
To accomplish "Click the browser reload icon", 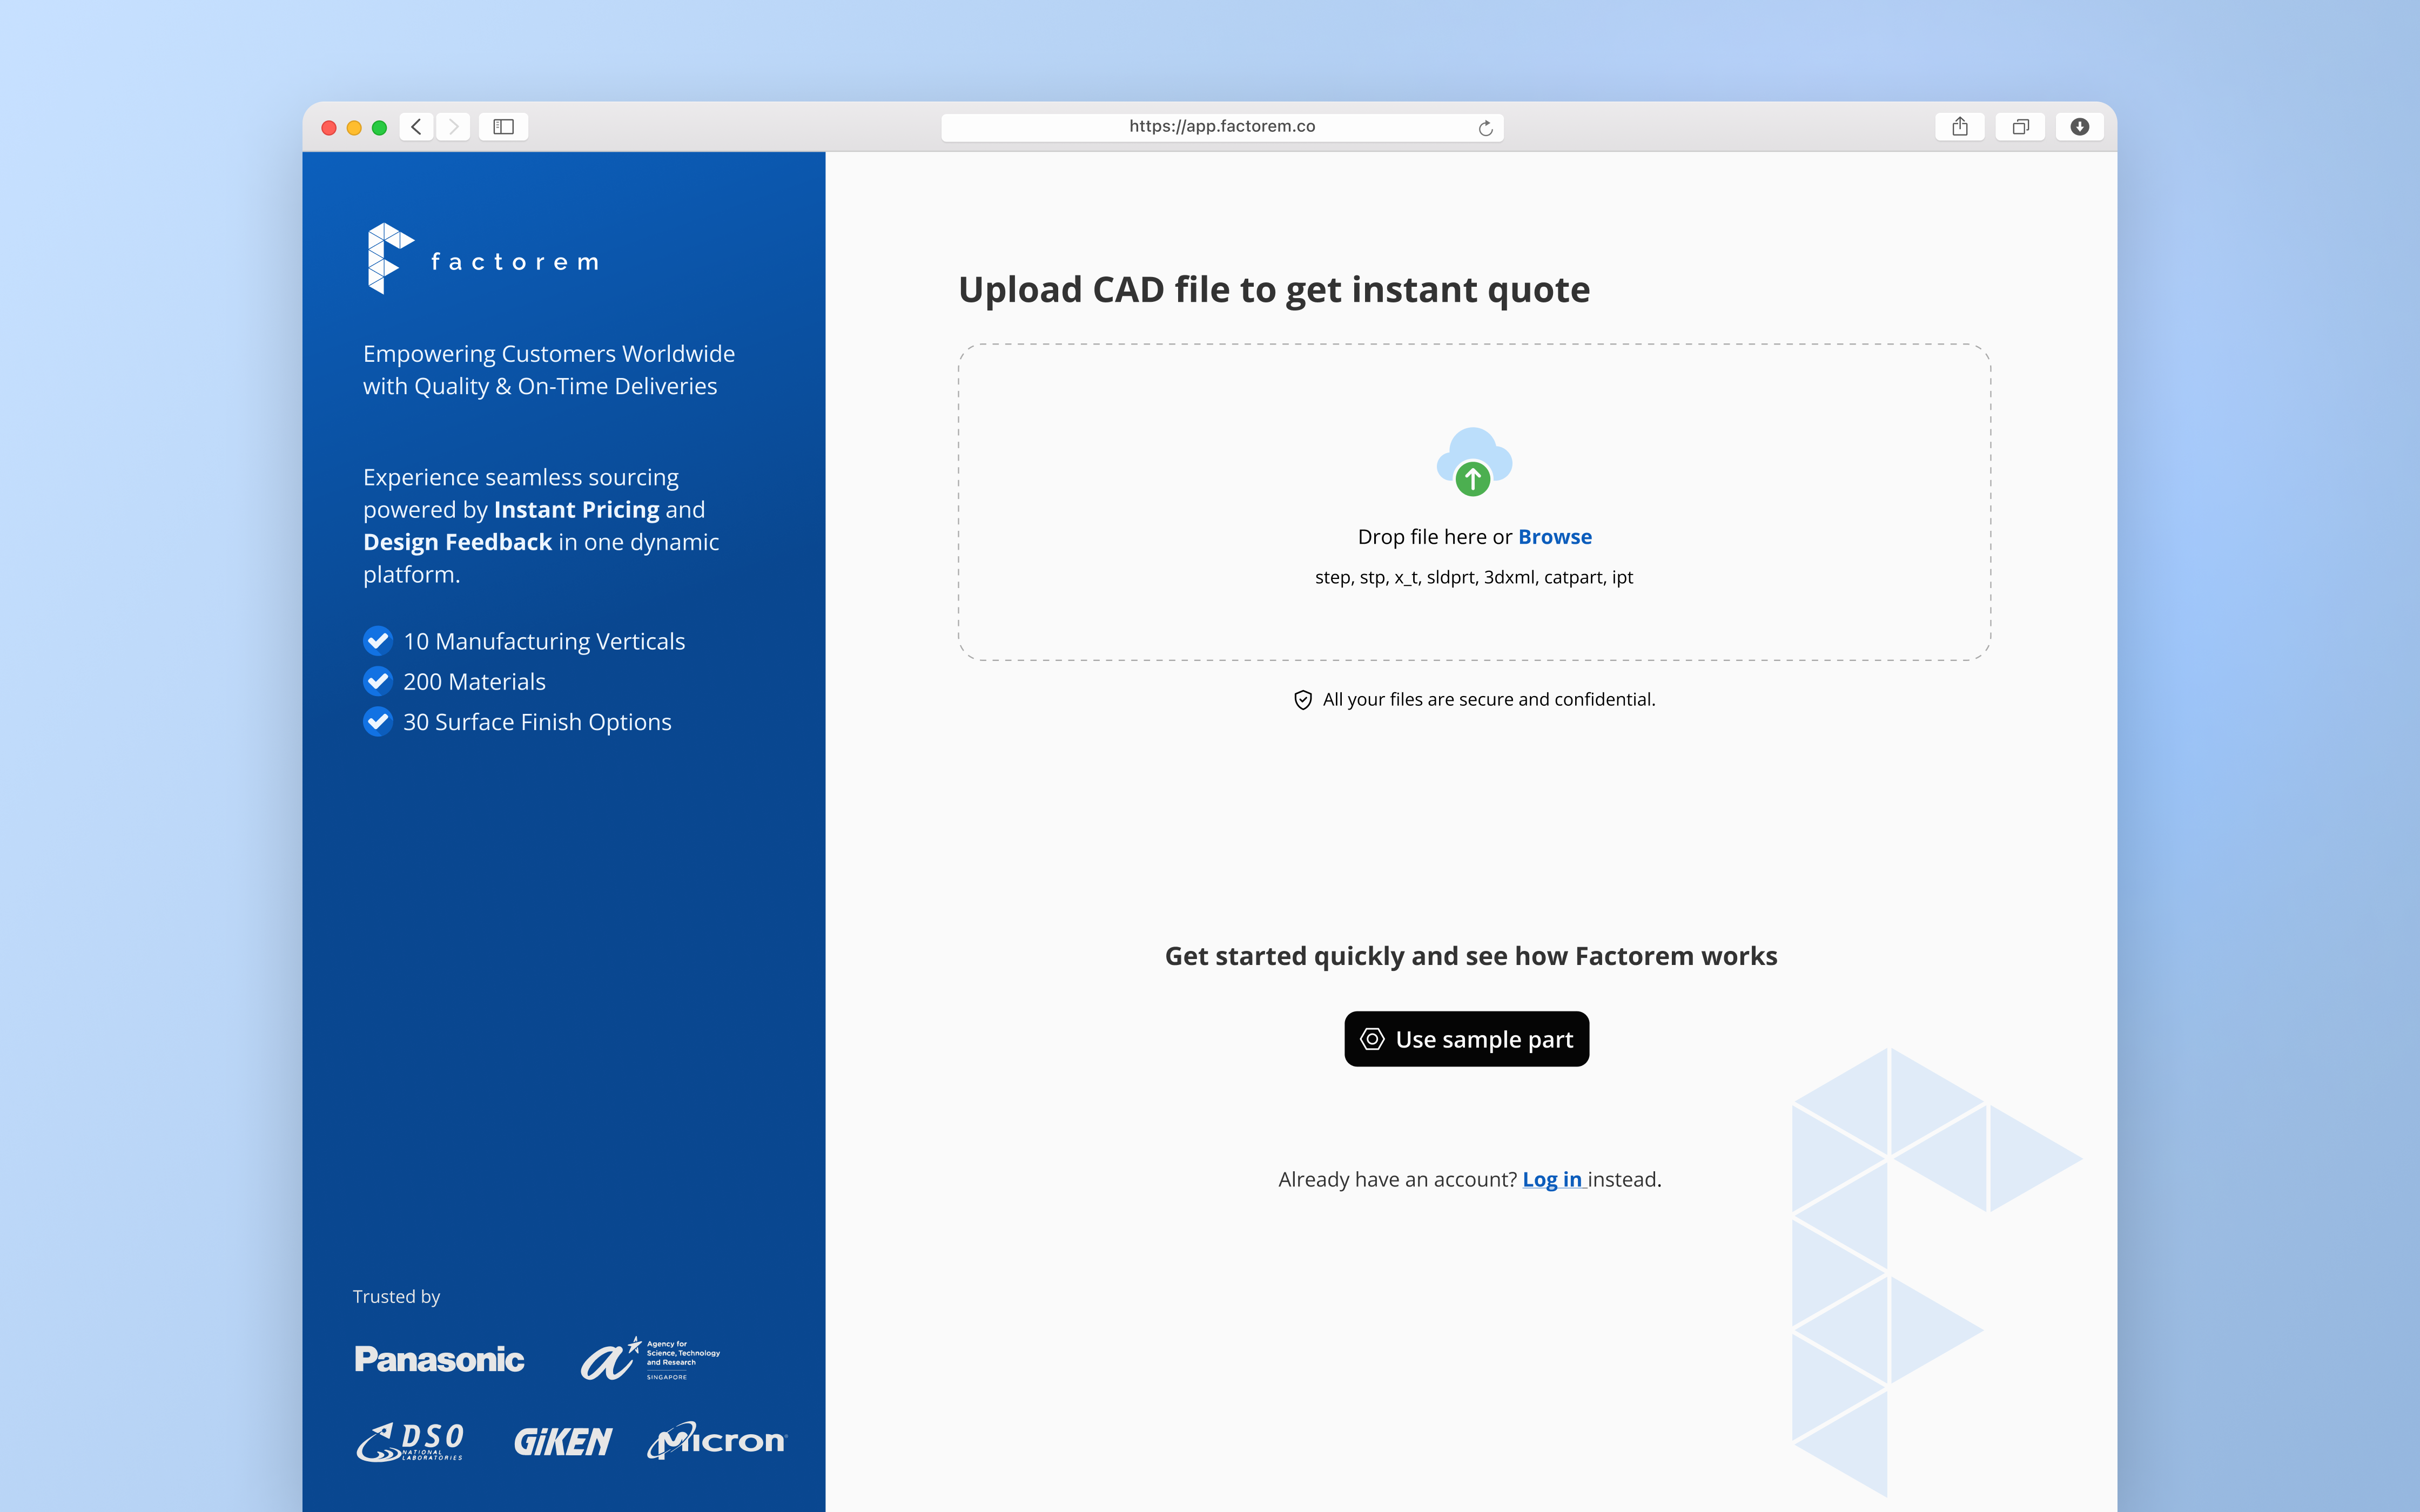I will [1485, 127].
